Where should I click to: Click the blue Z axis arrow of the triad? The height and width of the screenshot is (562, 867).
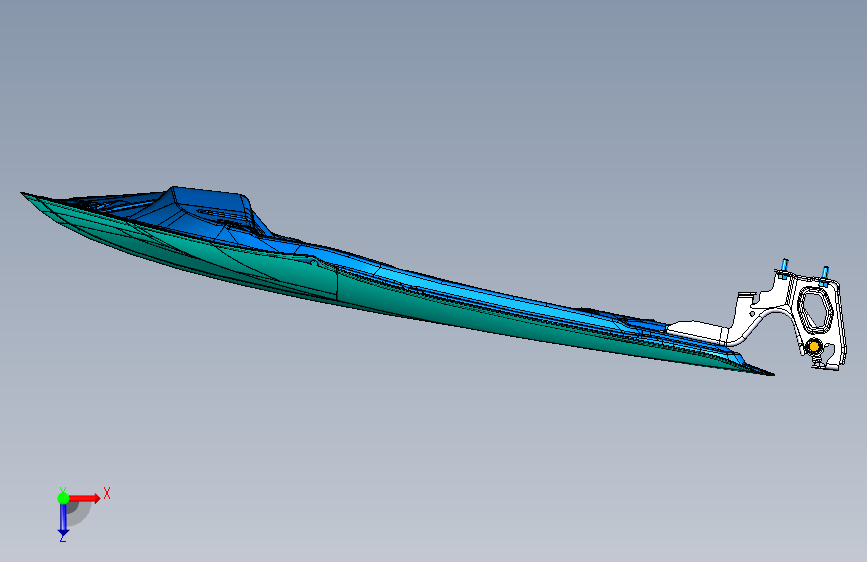pyautogui.click(x=63, y=520)
